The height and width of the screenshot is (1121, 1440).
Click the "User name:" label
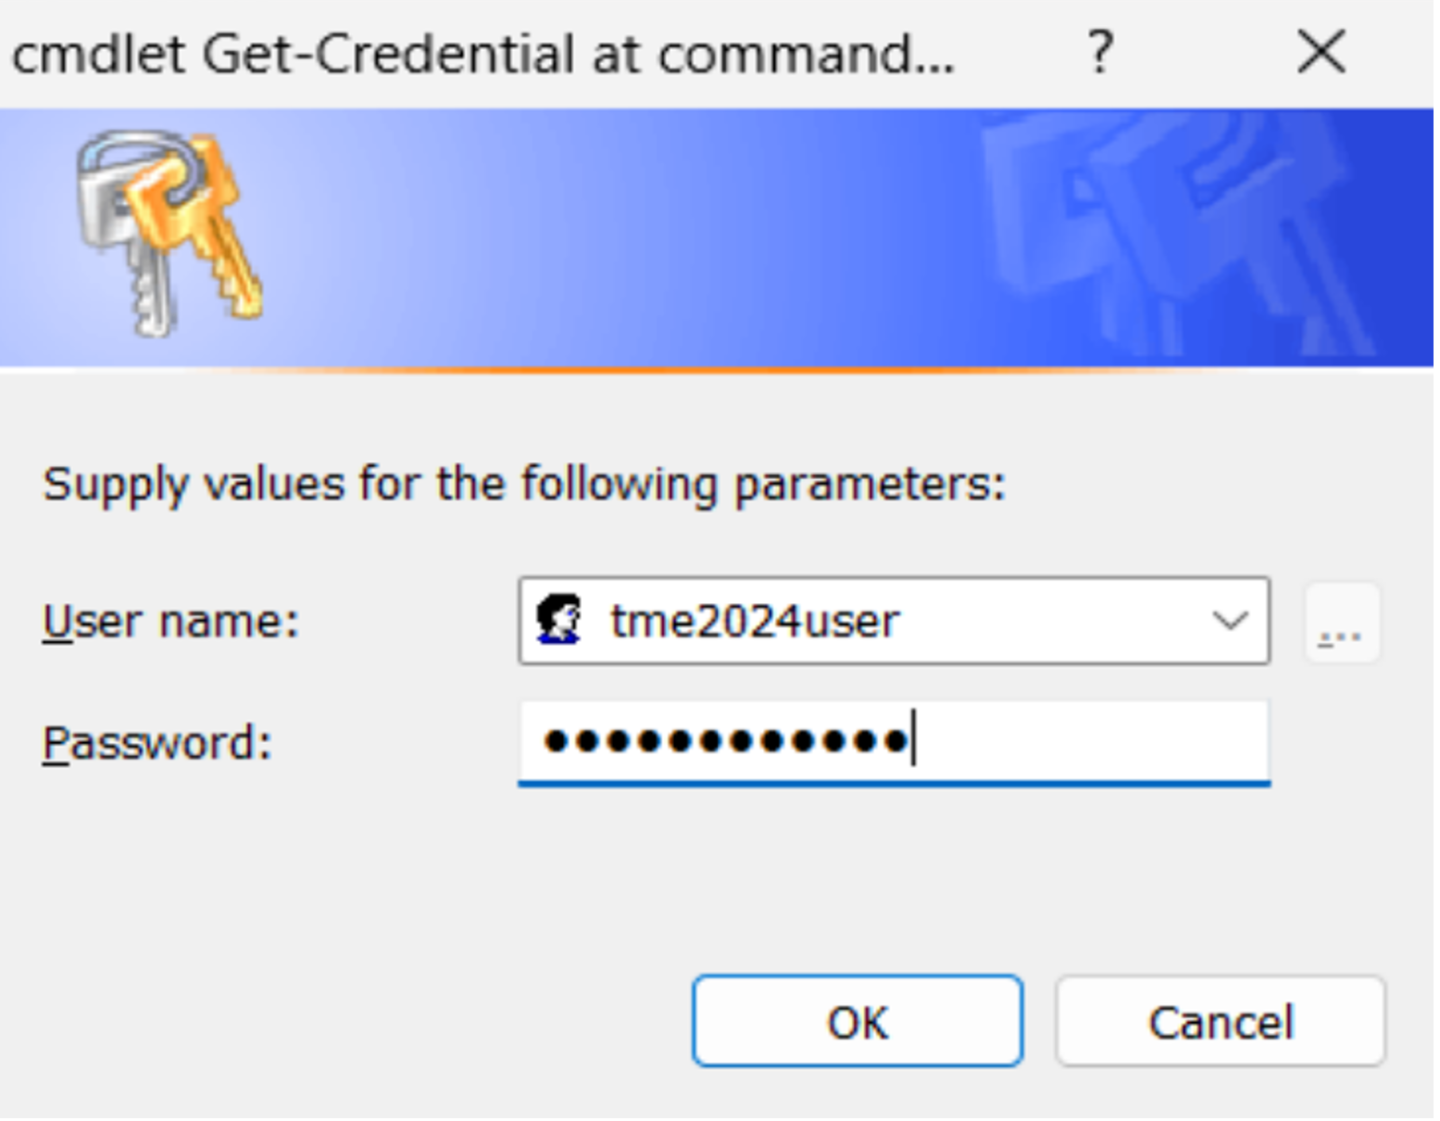tap(171, 622)
